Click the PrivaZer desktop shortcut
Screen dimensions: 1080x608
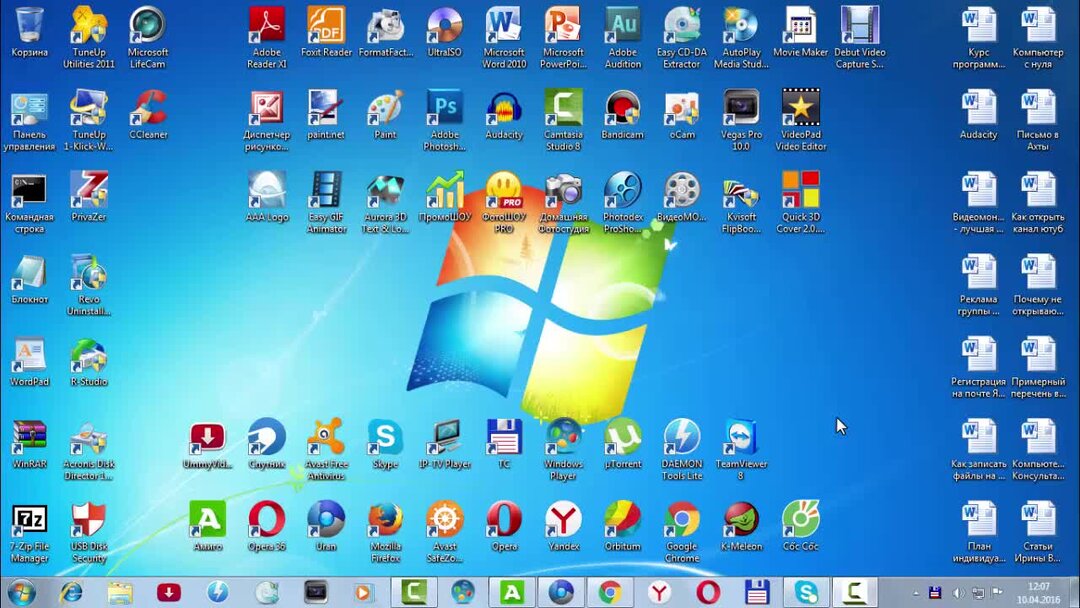pos(89,197)
